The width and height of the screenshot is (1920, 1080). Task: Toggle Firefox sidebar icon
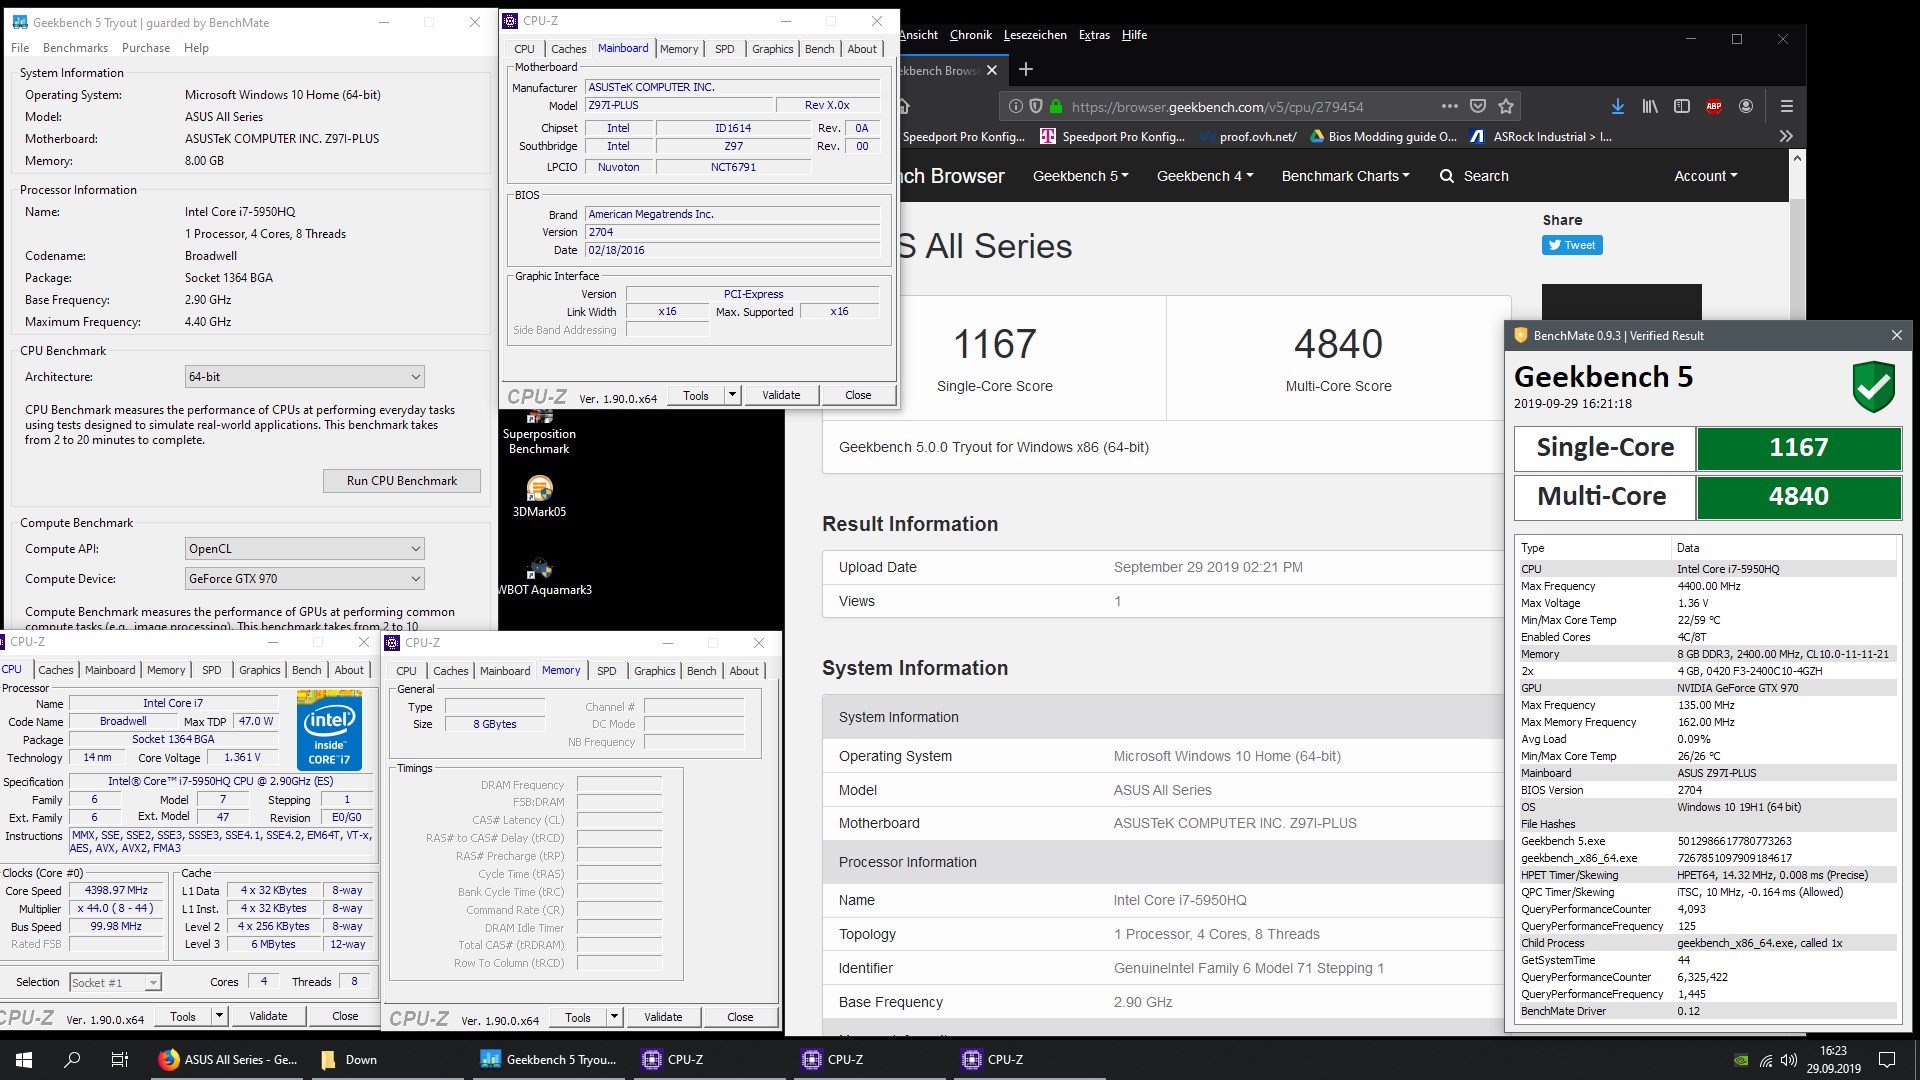(1682, 106)
